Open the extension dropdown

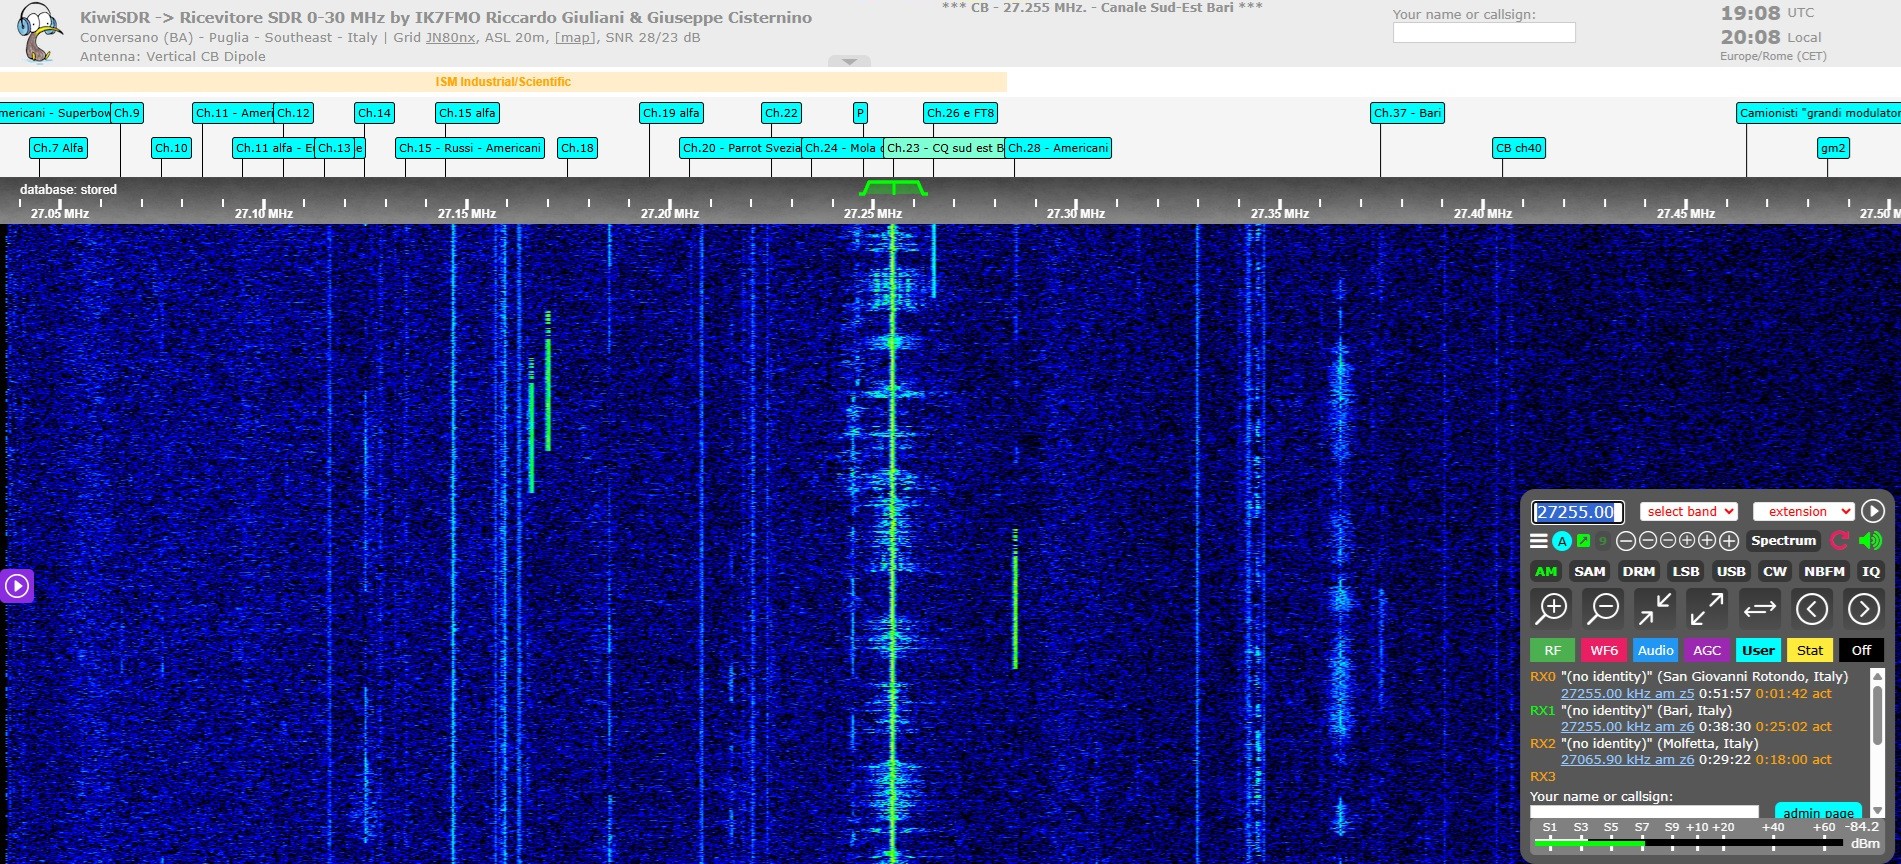1804,511
